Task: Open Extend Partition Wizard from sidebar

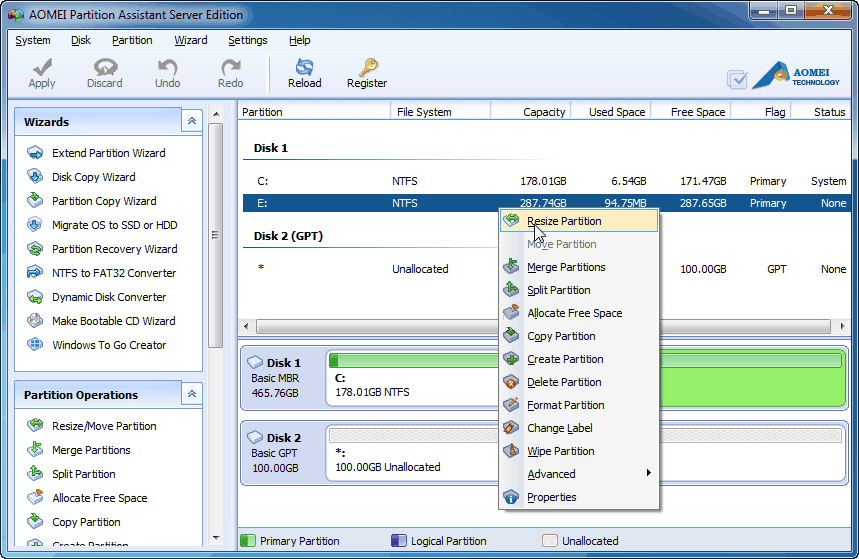Action: pyautogui.click(x=108, y=153)
